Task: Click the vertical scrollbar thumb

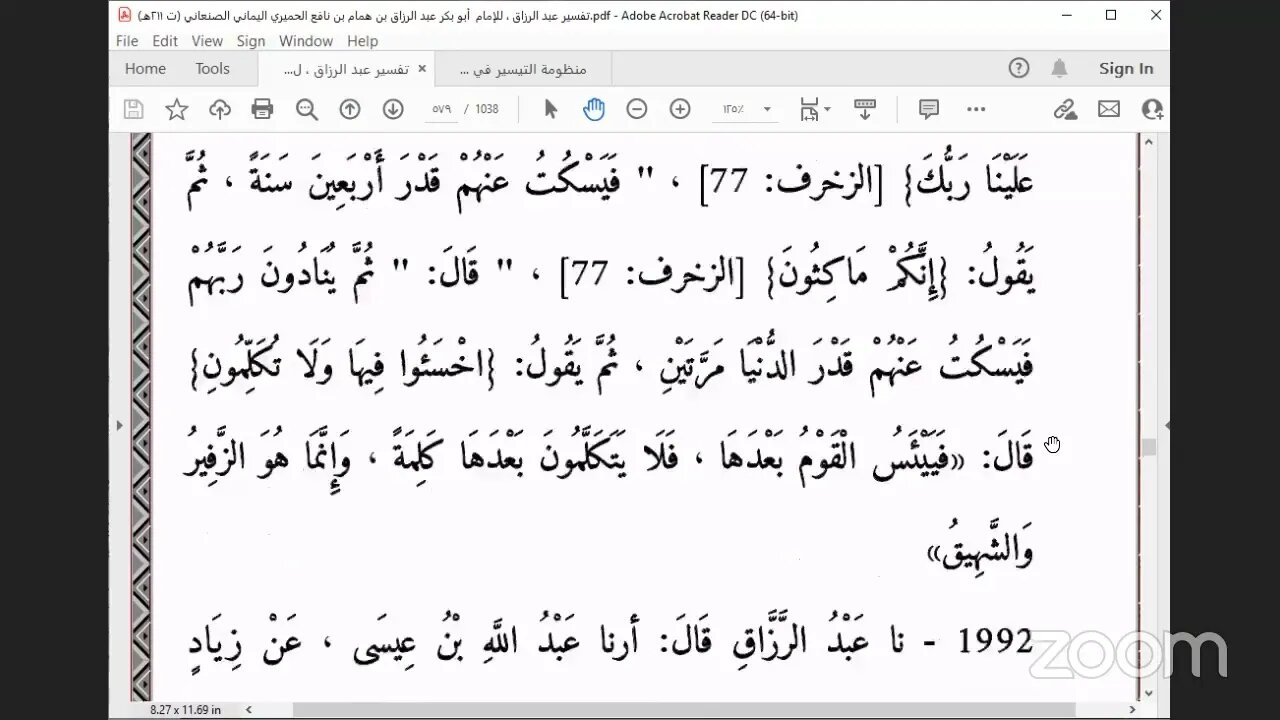Action: click(1148, 447)
